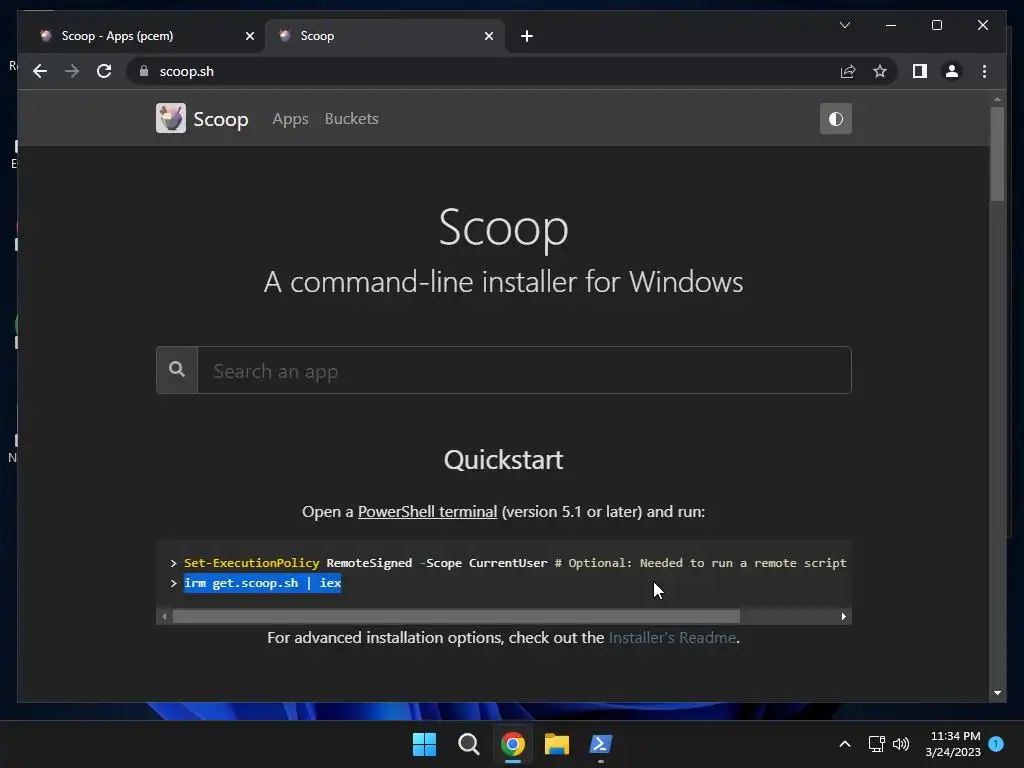
Task: Click the code block horizontal scrollbar thumb
Action: [x=456, y=616]
